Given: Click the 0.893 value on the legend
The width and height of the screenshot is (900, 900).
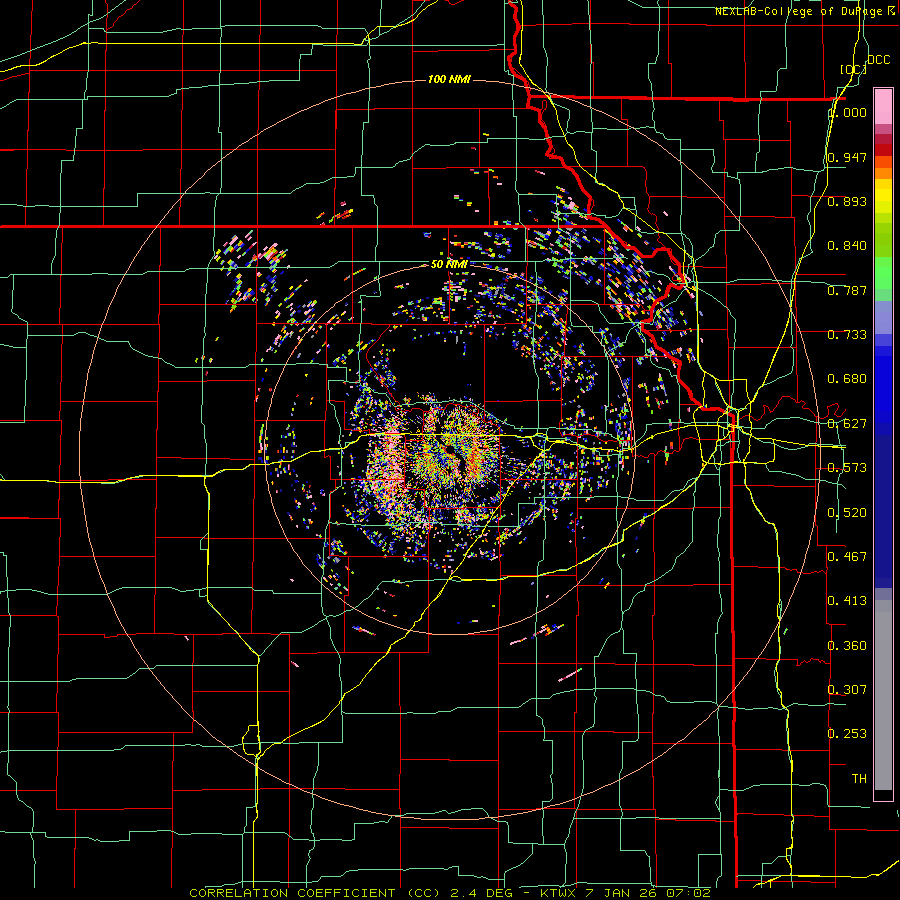Looking at the screenshot, I should [847, 201].
